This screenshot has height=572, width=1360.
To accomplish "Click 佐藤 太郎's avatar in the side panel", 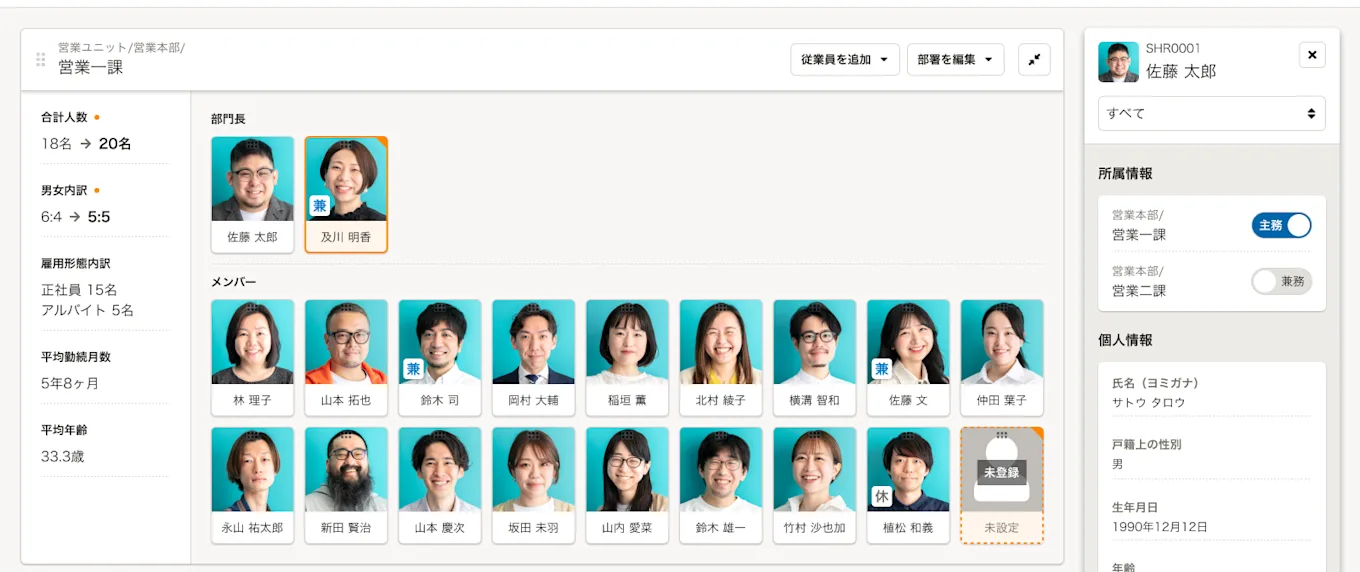I will (1118, 62).
